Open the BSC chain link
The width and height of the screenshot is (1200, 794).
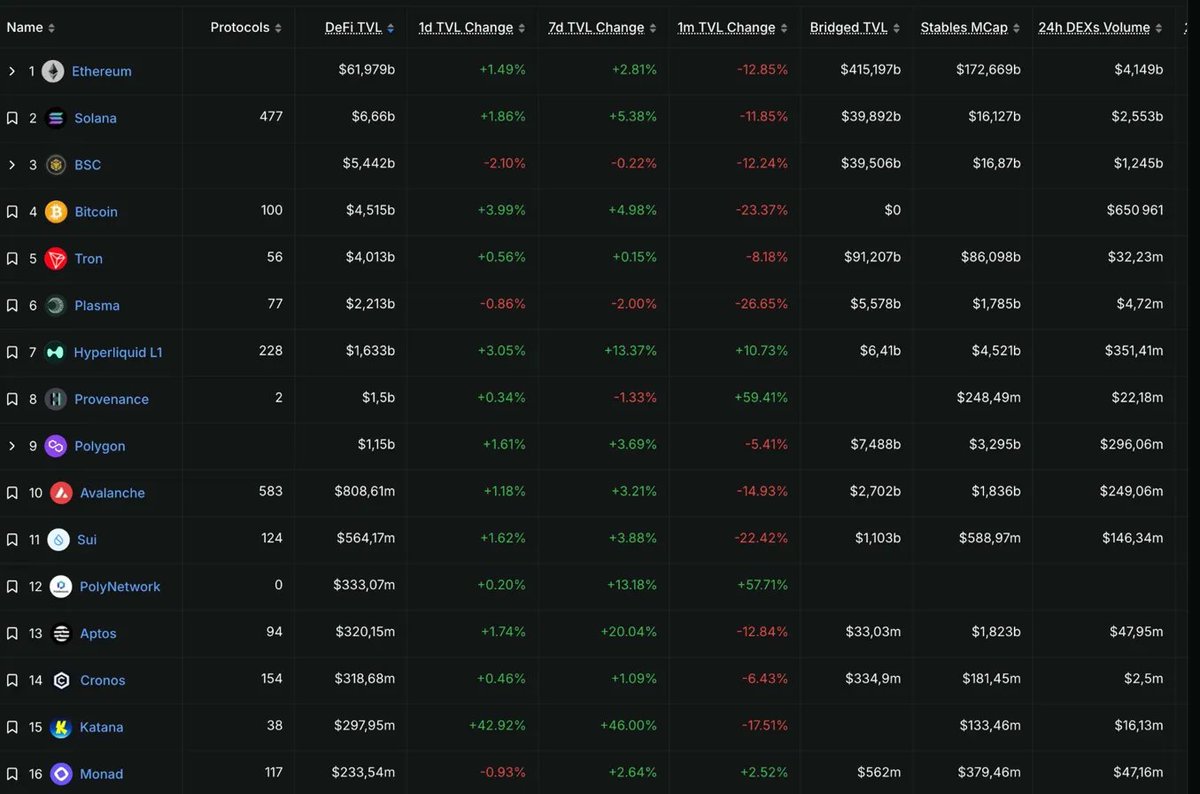pos(87,165)
